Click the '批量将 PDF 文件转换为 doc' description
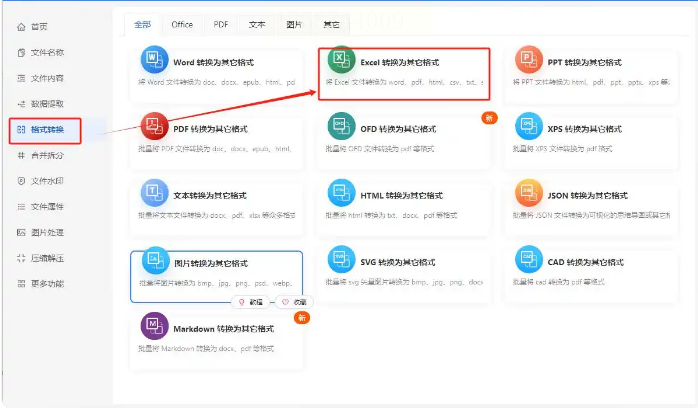The height and width of the screenshot is (408, 698). 215,149
